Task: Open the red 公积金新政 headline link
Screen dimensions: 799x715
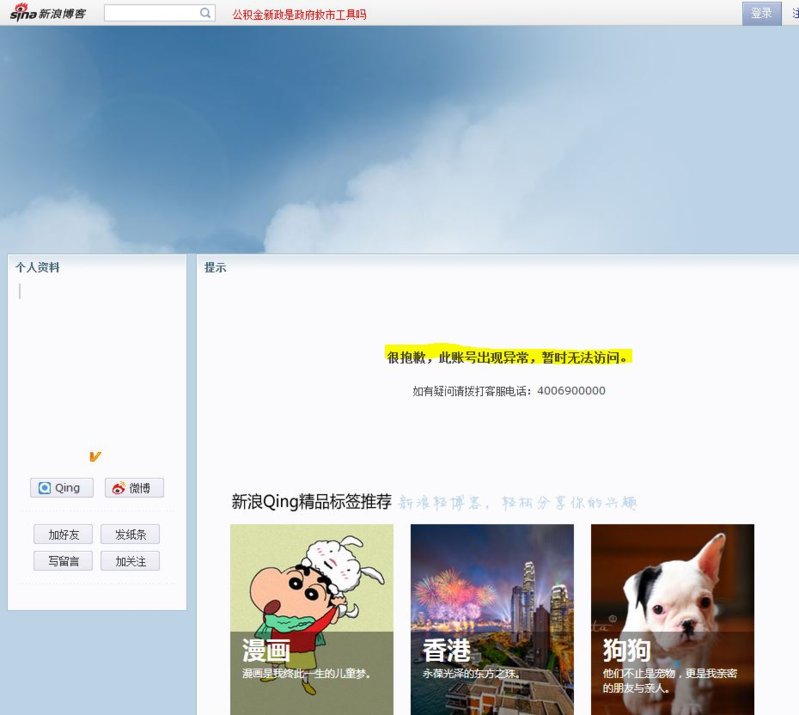Action: coord(299,14)
